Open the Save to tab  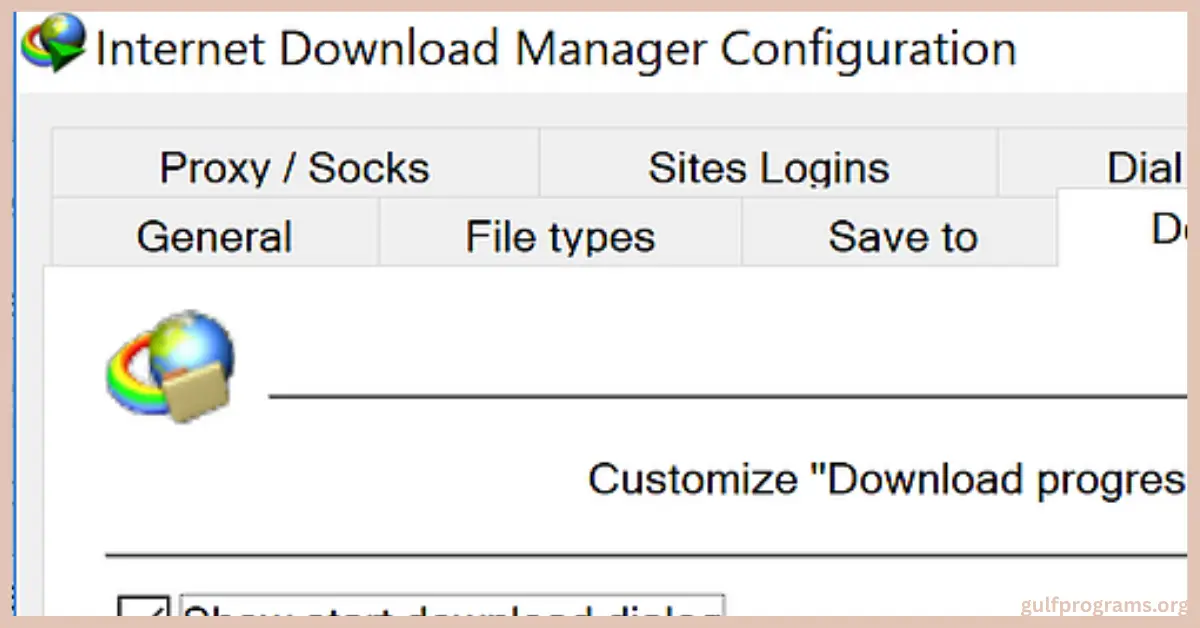pyautogui.click(x=902, y=237)
